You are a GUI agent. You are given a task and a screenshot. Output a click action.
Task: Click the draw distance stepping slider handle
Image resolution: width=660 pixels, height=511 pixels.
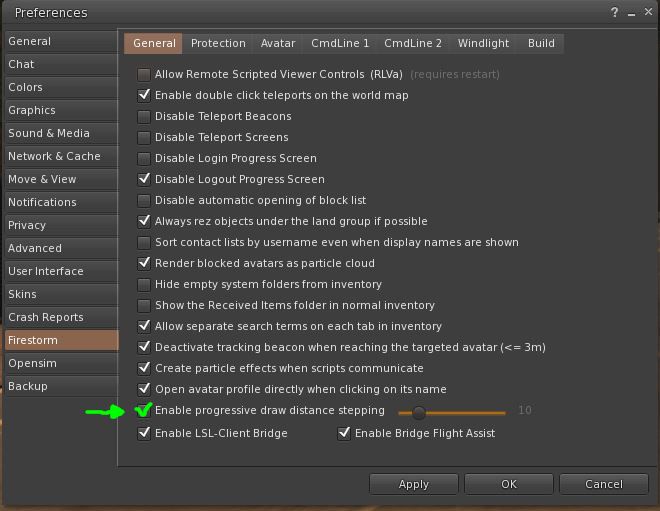point(418,413)
